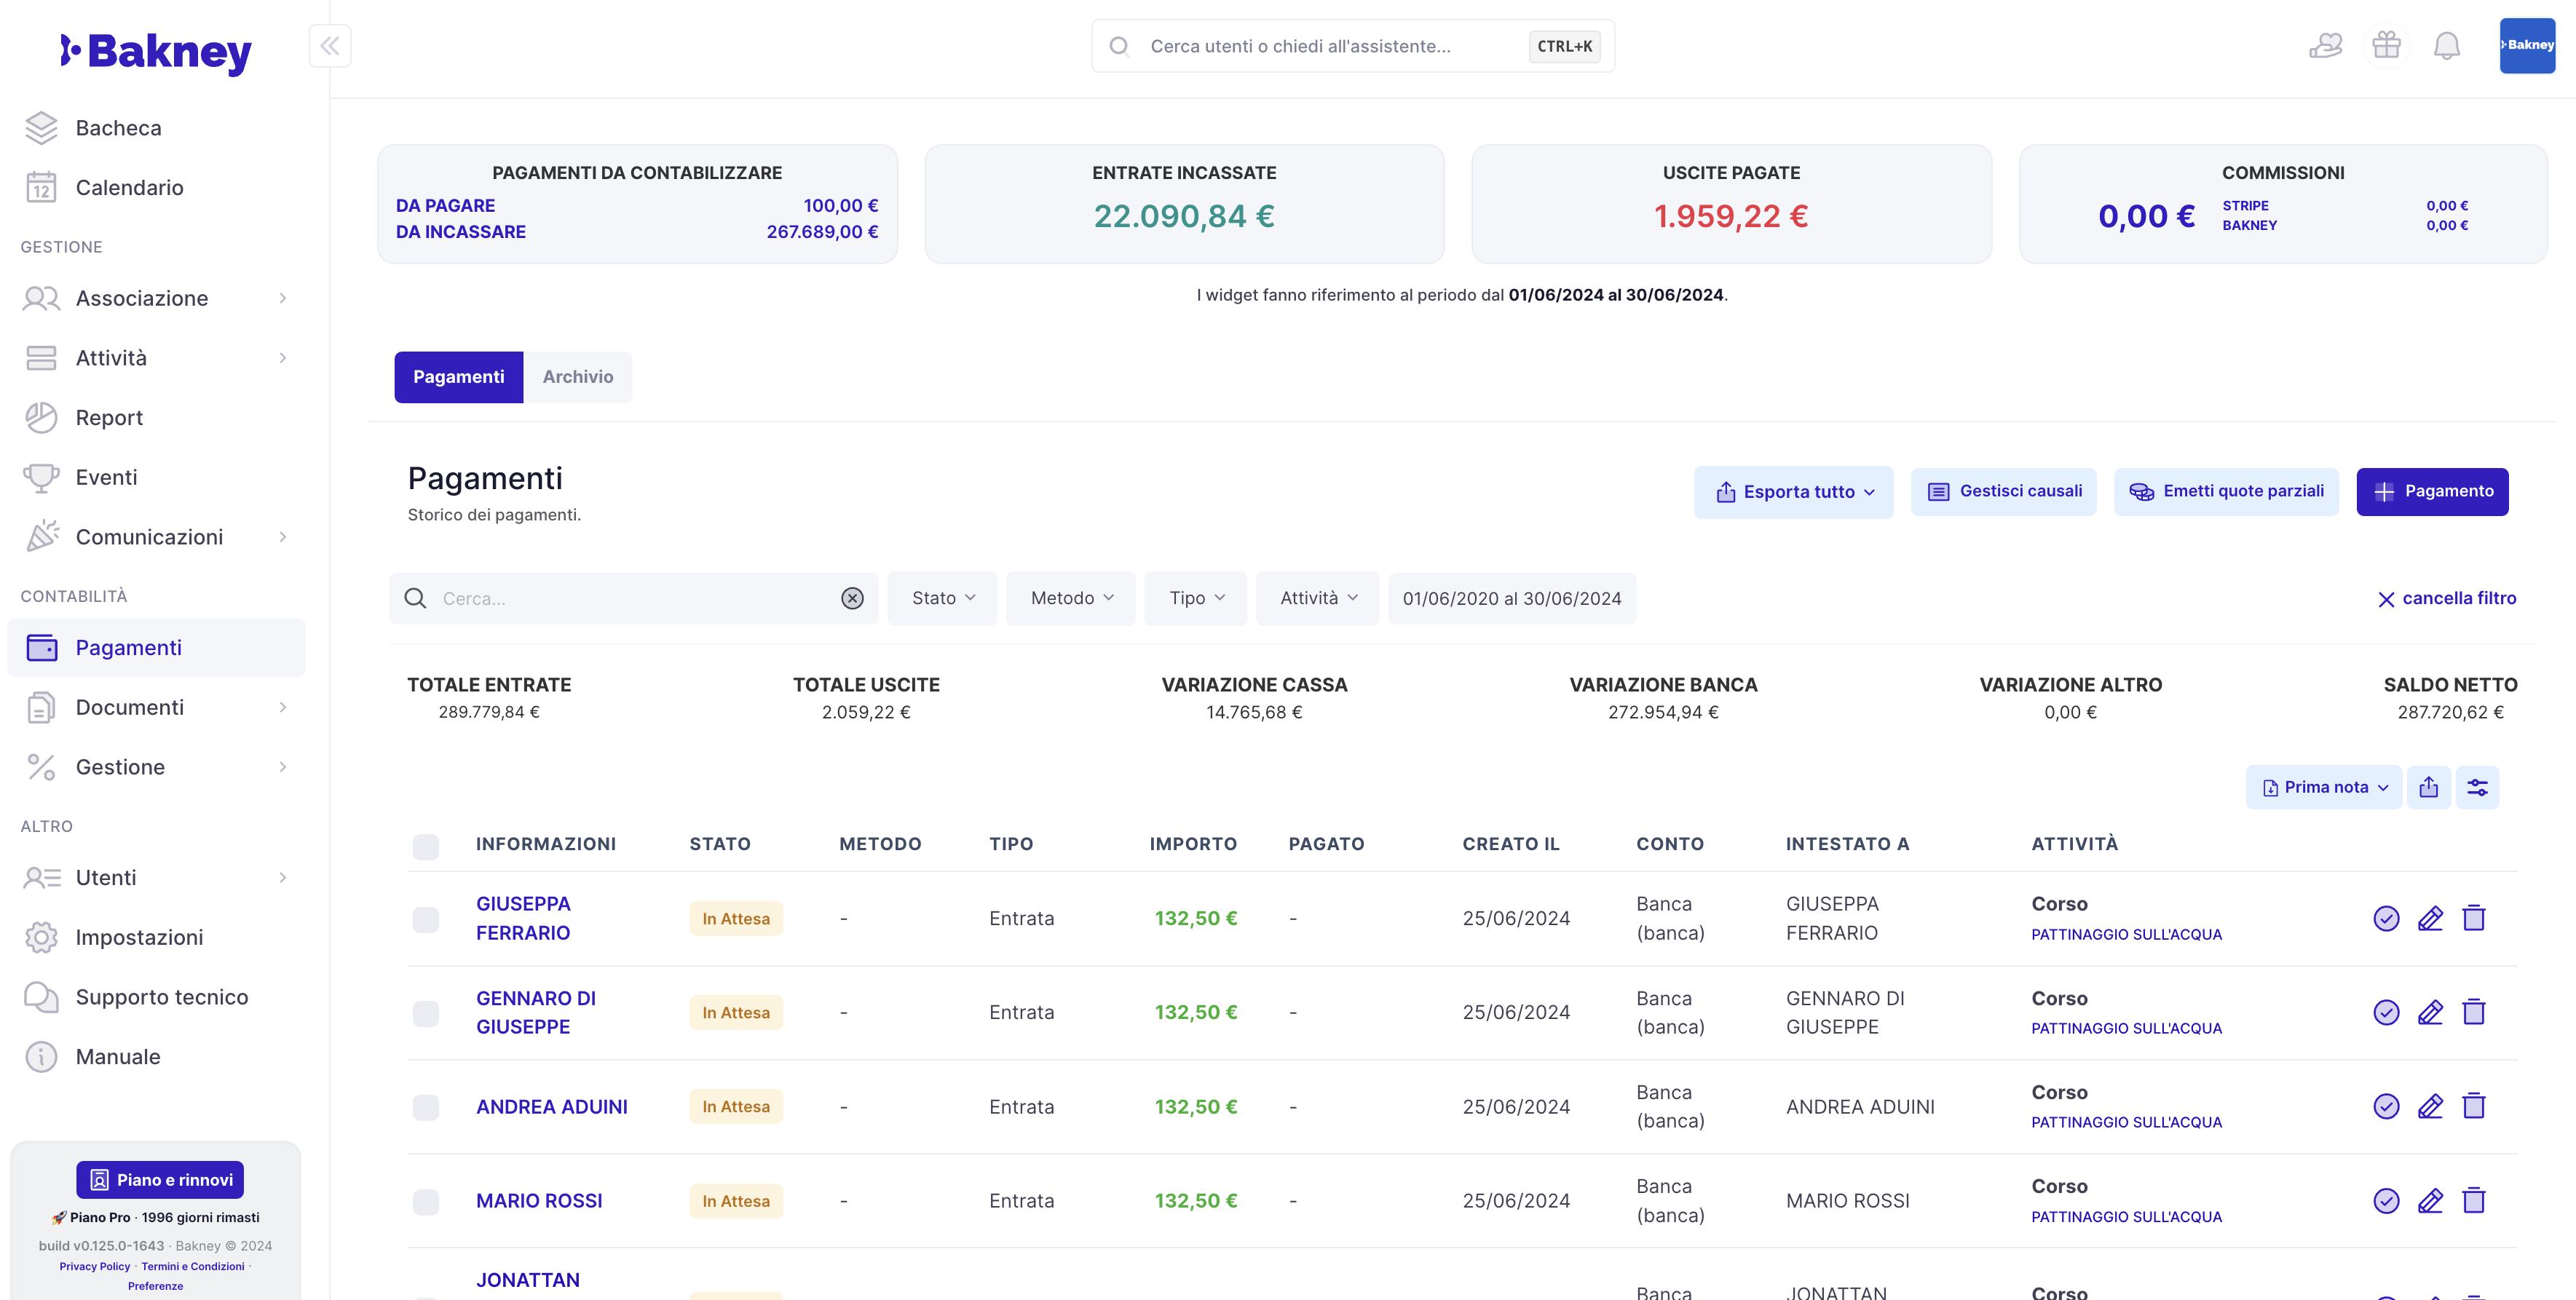Open Calendario in the sidebar
The image size is (2576, 1300).
click(156, 188)
